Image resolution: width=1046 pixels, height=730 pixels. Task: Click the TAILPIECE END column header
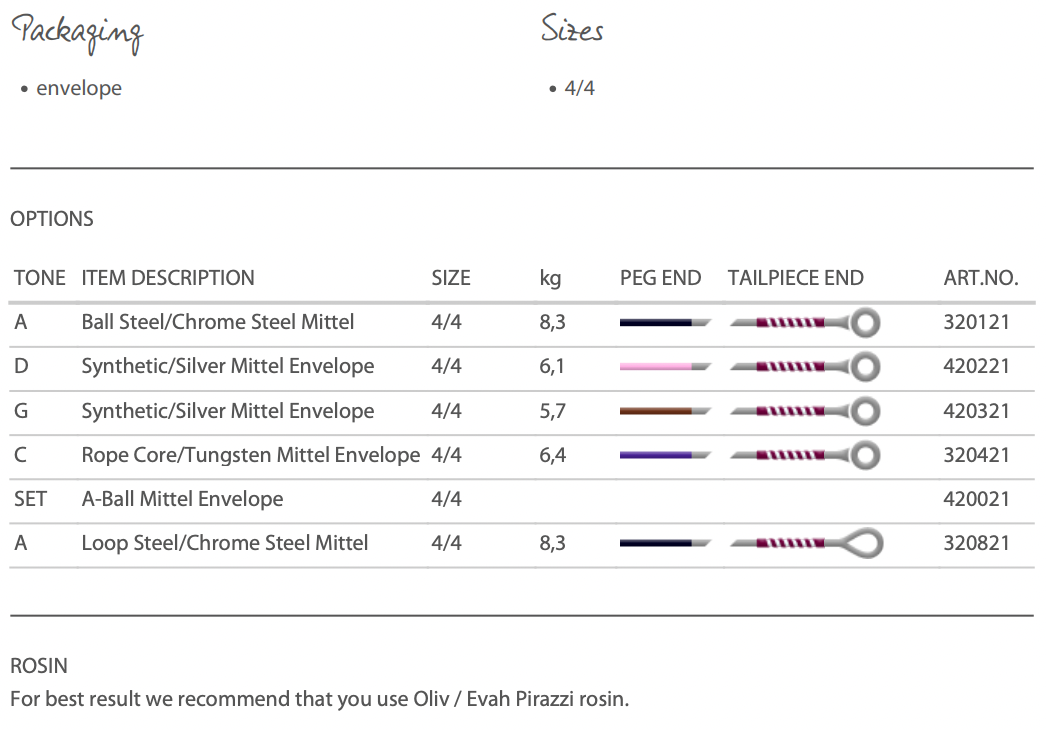coord(795,278)
